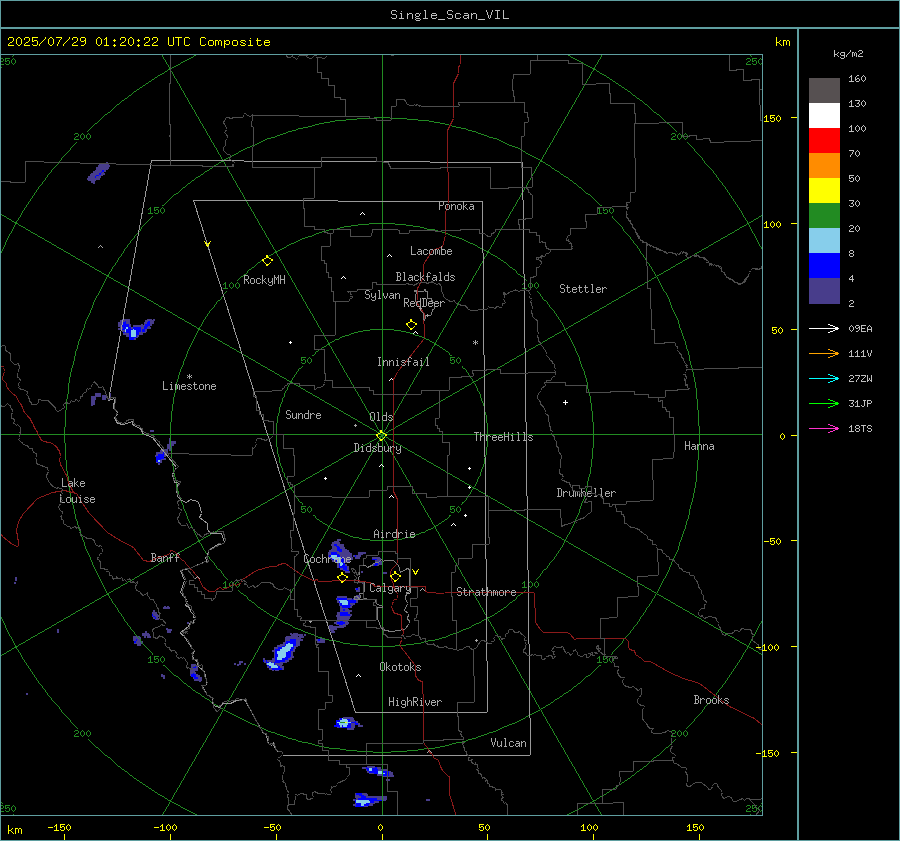The width and height of the screenshot is (900, 841).
Task: Click the Ponoka map label
Action: tap(456, 206)
